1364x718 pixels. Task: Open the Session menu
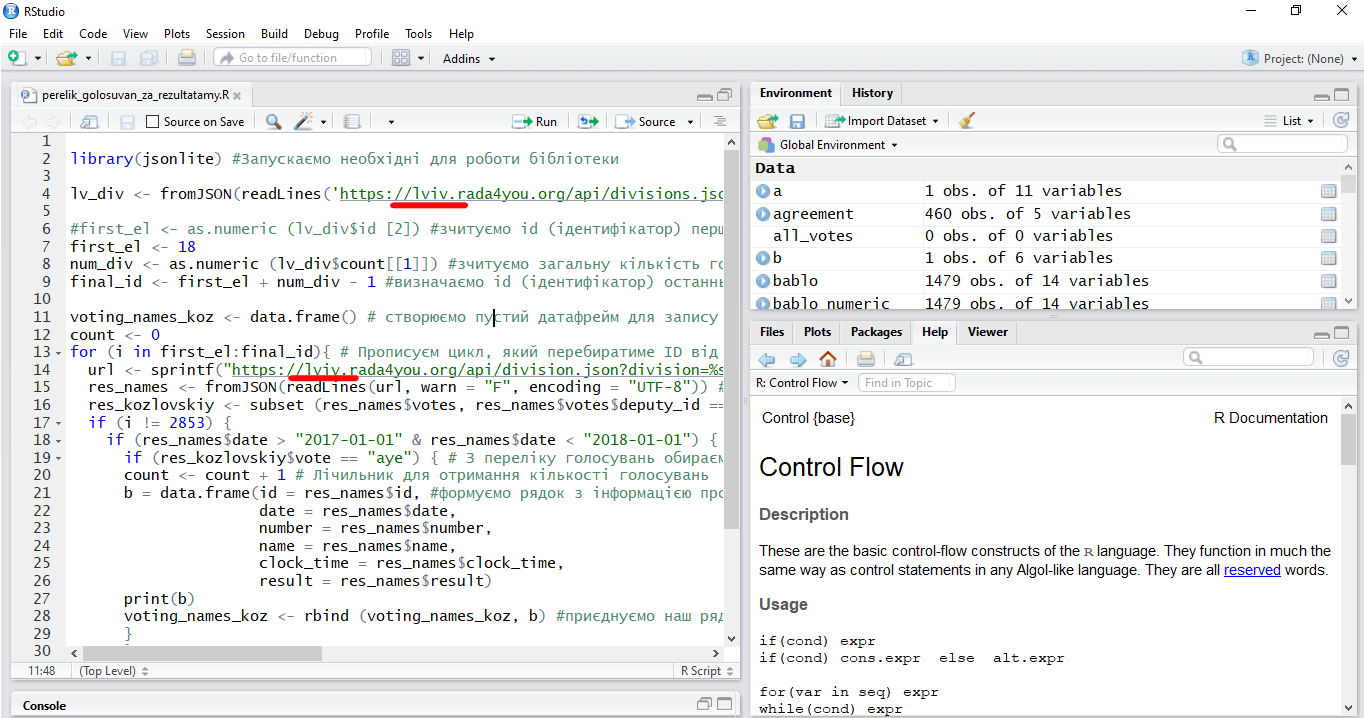click(x=225, y=34)
